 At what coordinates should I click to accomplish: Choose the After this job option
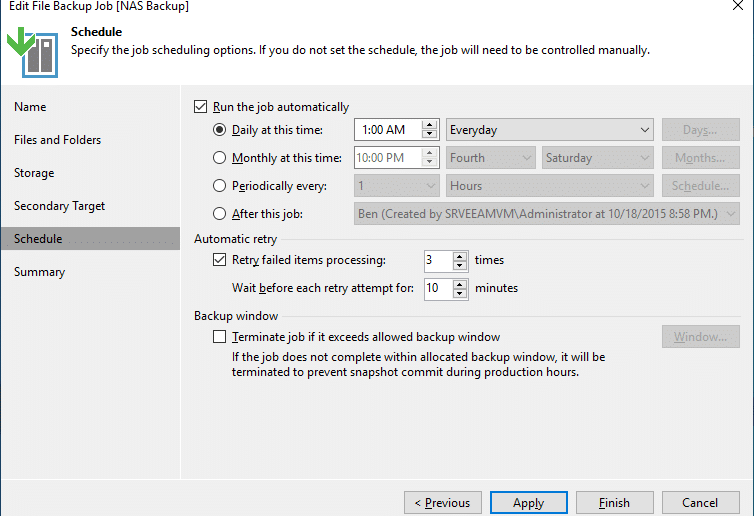pyautogui.click(x=219, y=214)
